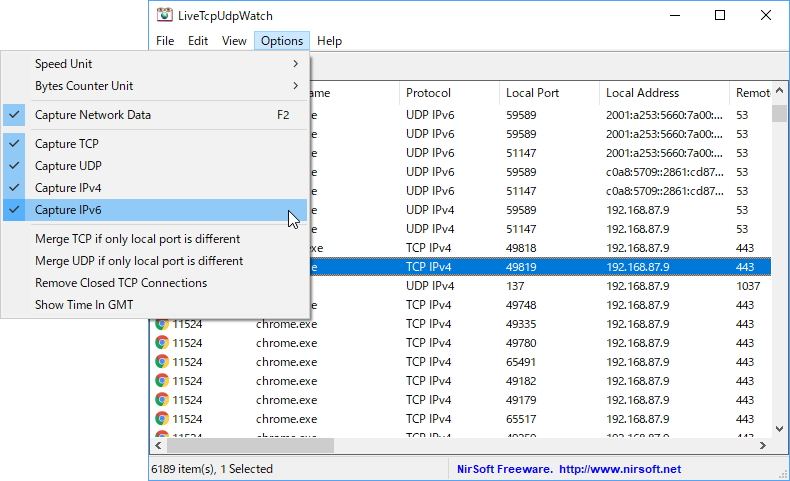
Task: Open the nirsoft.net link in status bar
Action: (620, 469)
